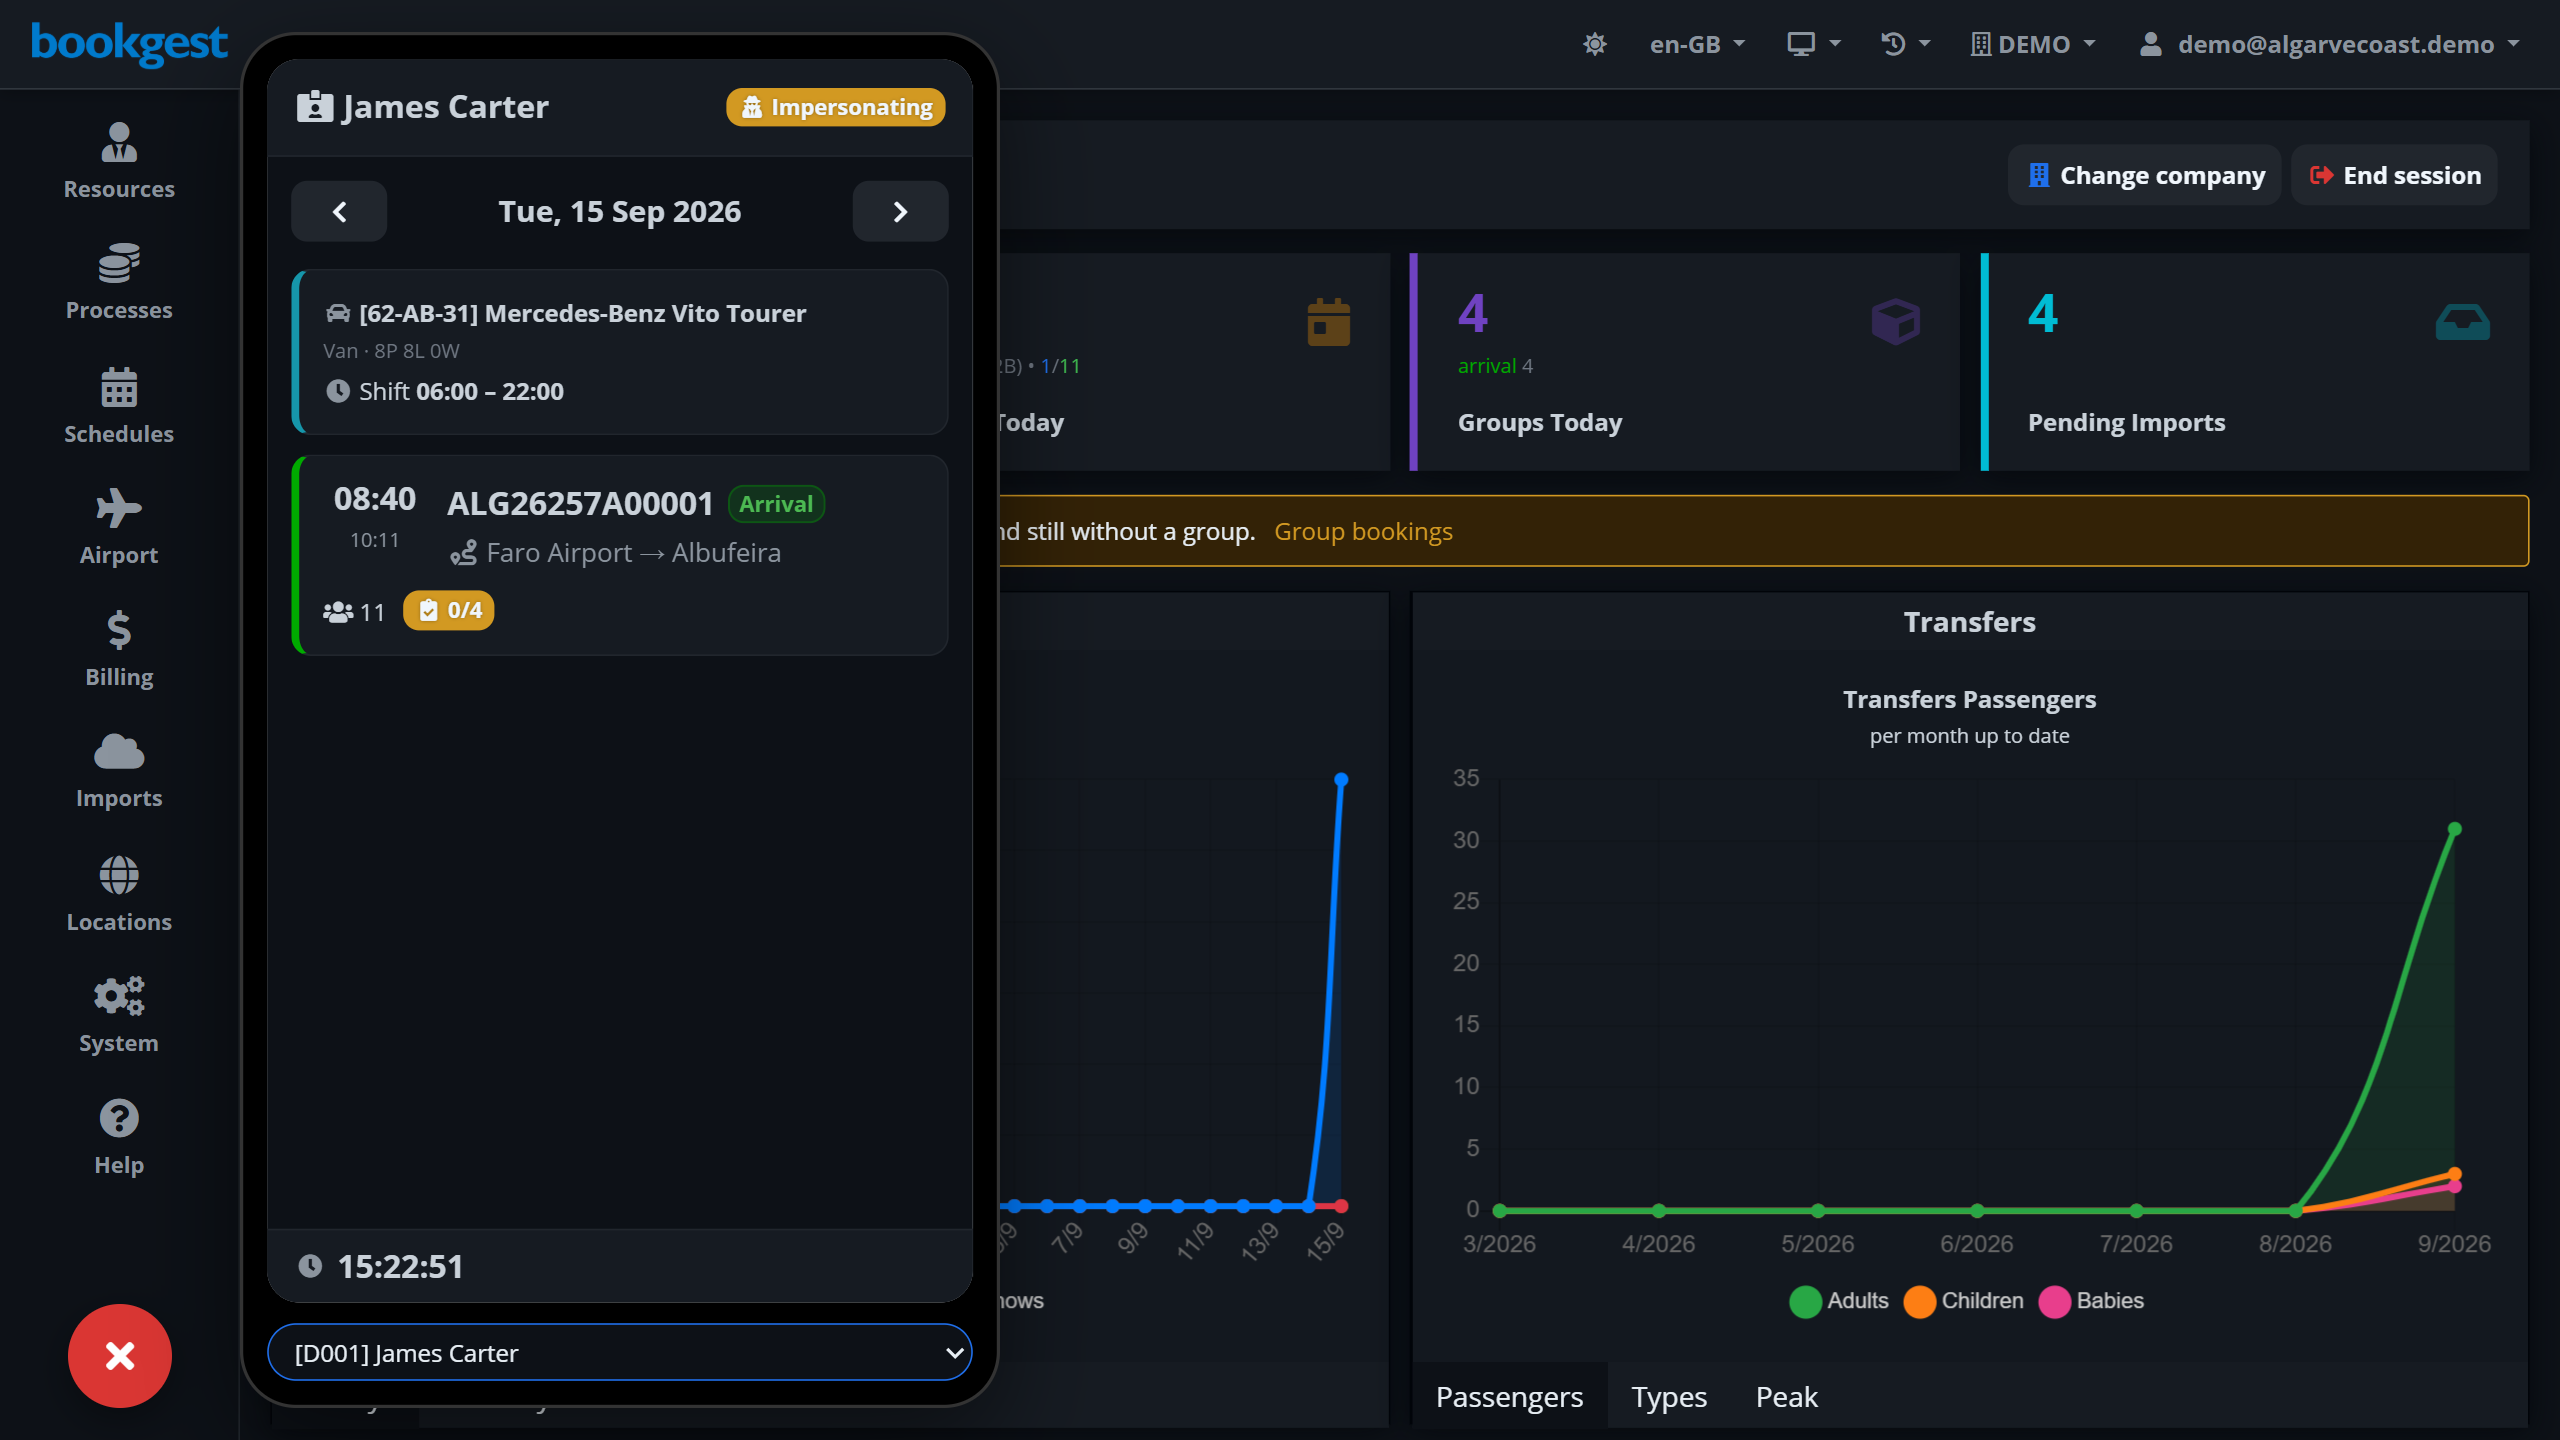Open the Processes sidebar section

(x=119, y=282)
